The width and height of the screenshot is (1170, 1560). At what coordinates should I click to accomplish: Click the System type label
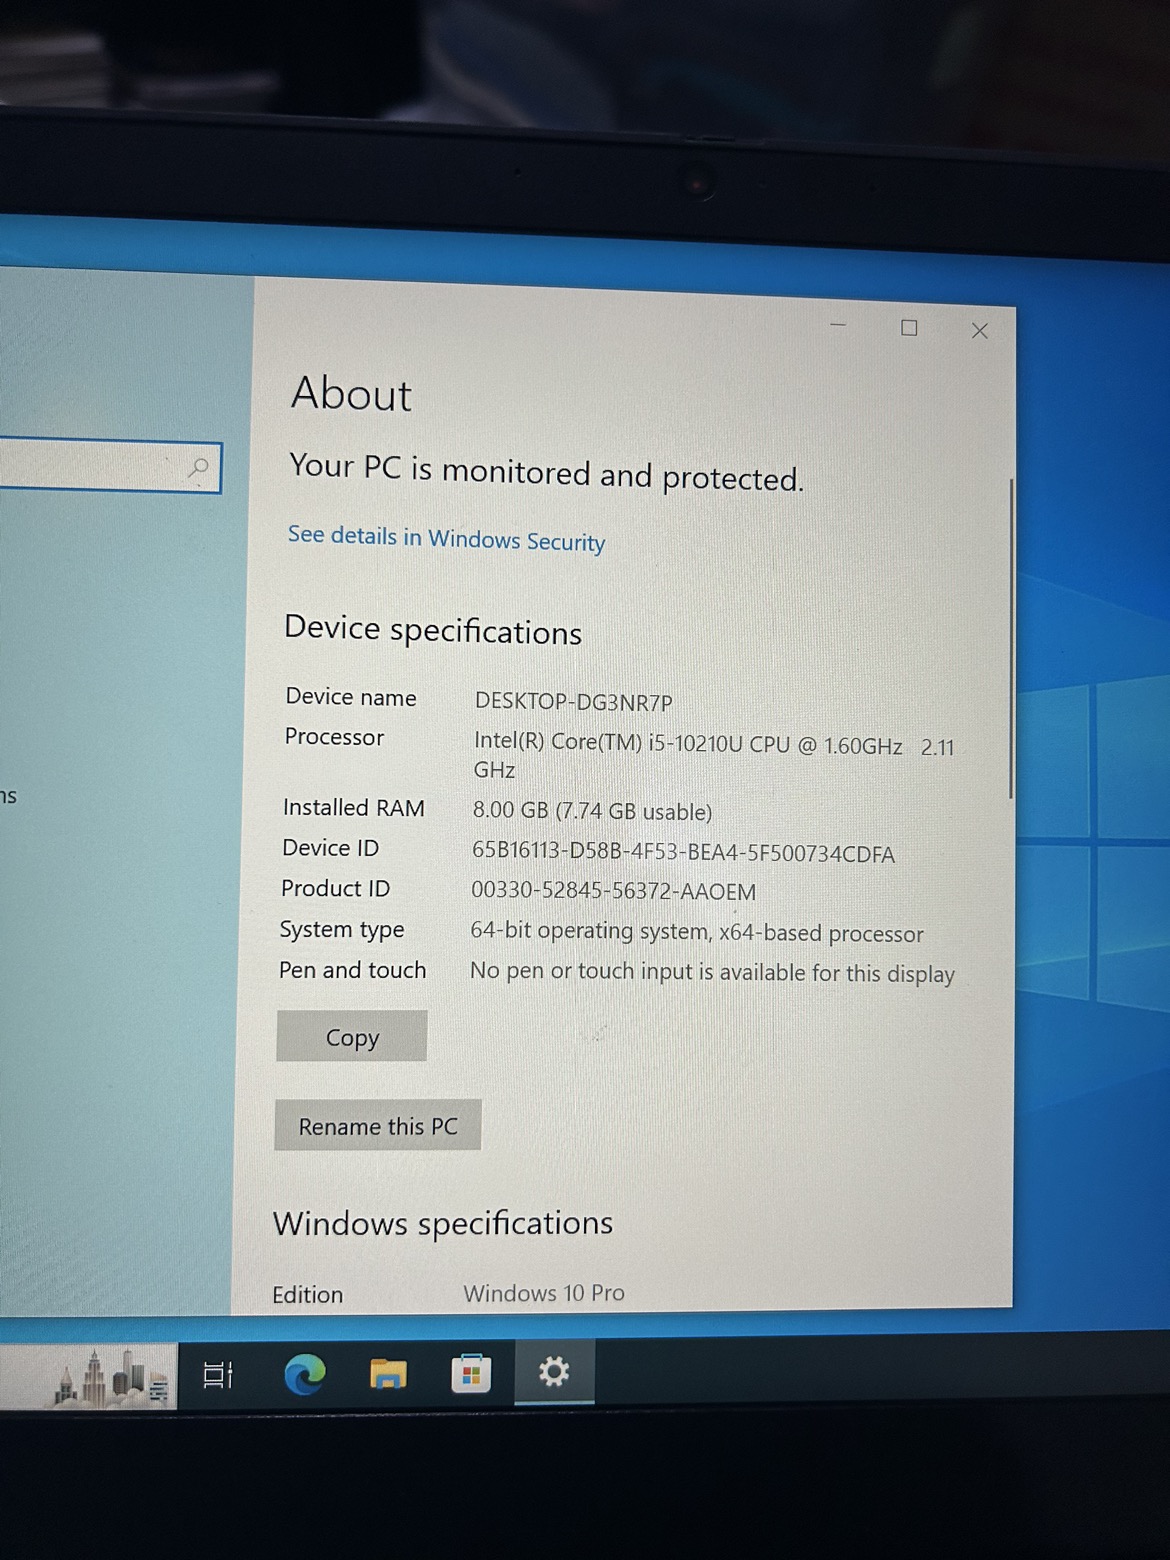(342, 930)
